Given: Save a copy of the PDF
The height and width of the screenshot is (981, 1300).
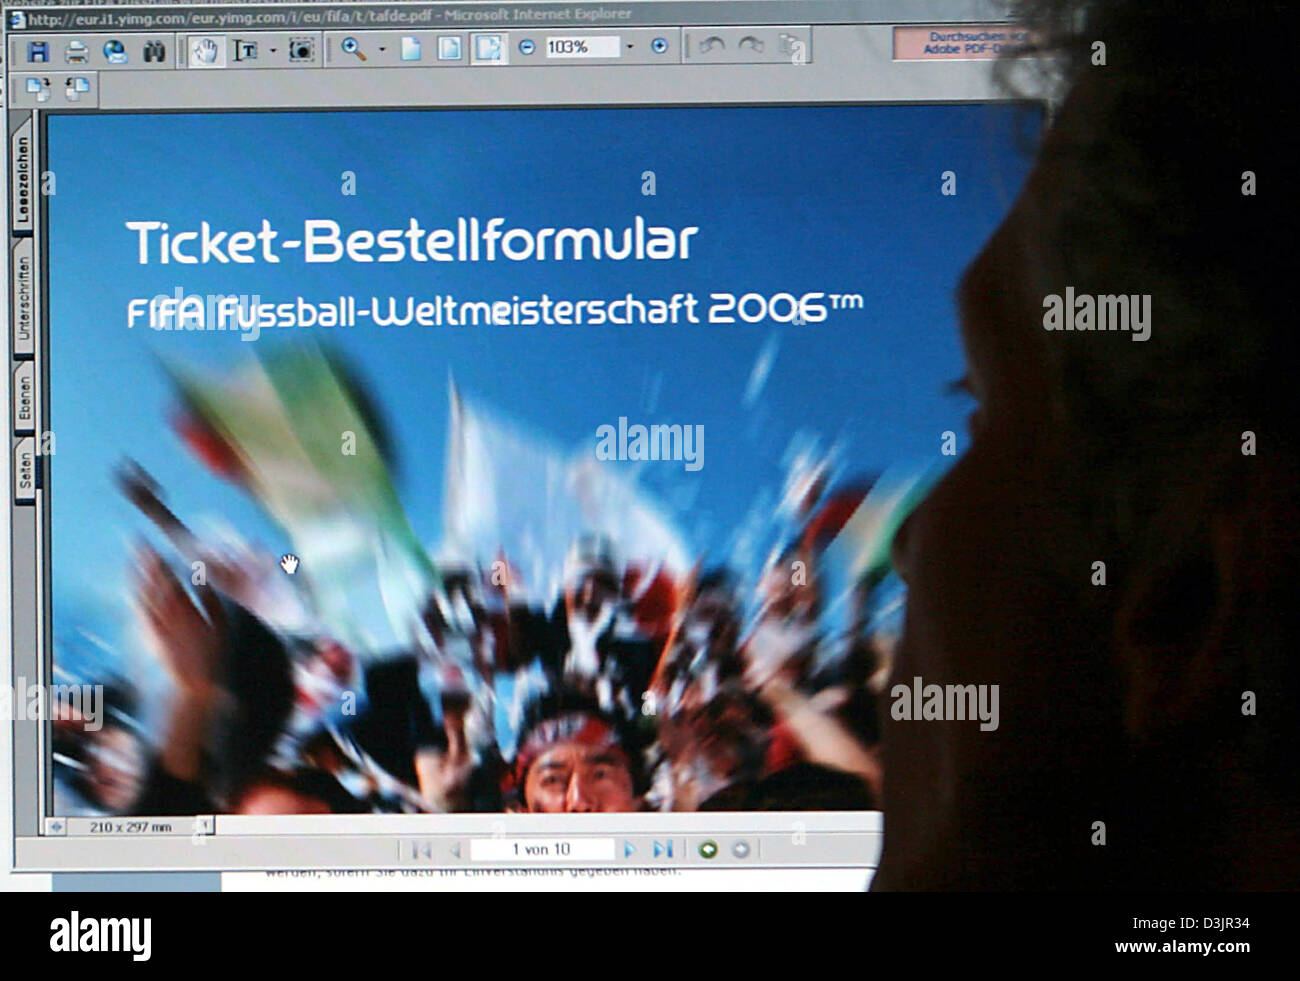Looking at the screenshot, I should 38,51.
